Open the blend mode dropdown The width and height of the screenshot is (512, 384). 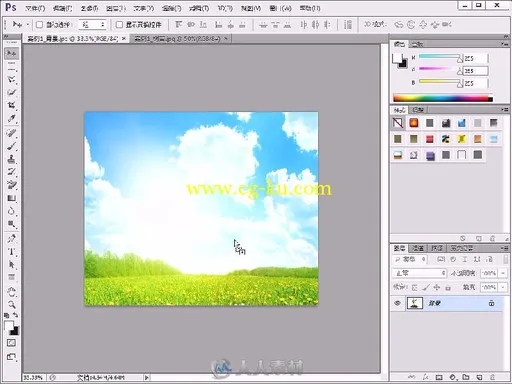tap(420, 273)
